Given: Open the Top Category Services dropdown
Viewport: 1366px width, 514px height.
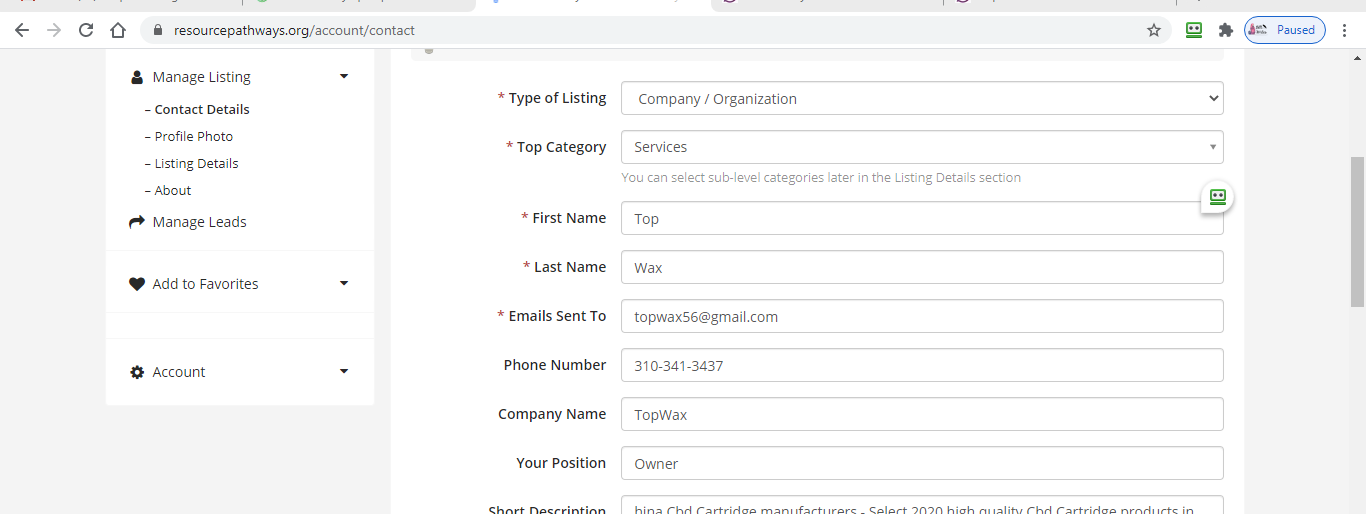Looking at the screenshot, I should [x=921, y=147].
